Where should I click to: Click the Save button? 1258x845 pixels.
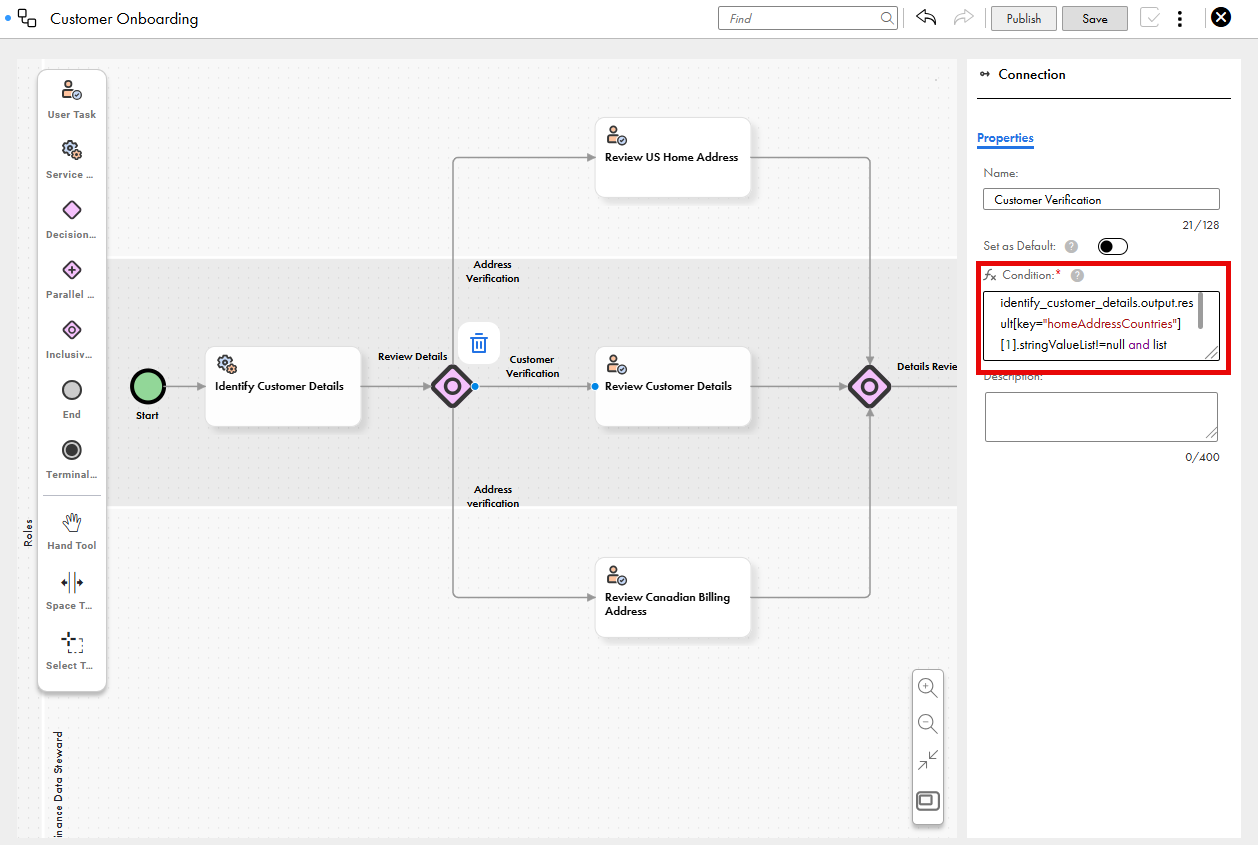click(x=1095, y=18)
